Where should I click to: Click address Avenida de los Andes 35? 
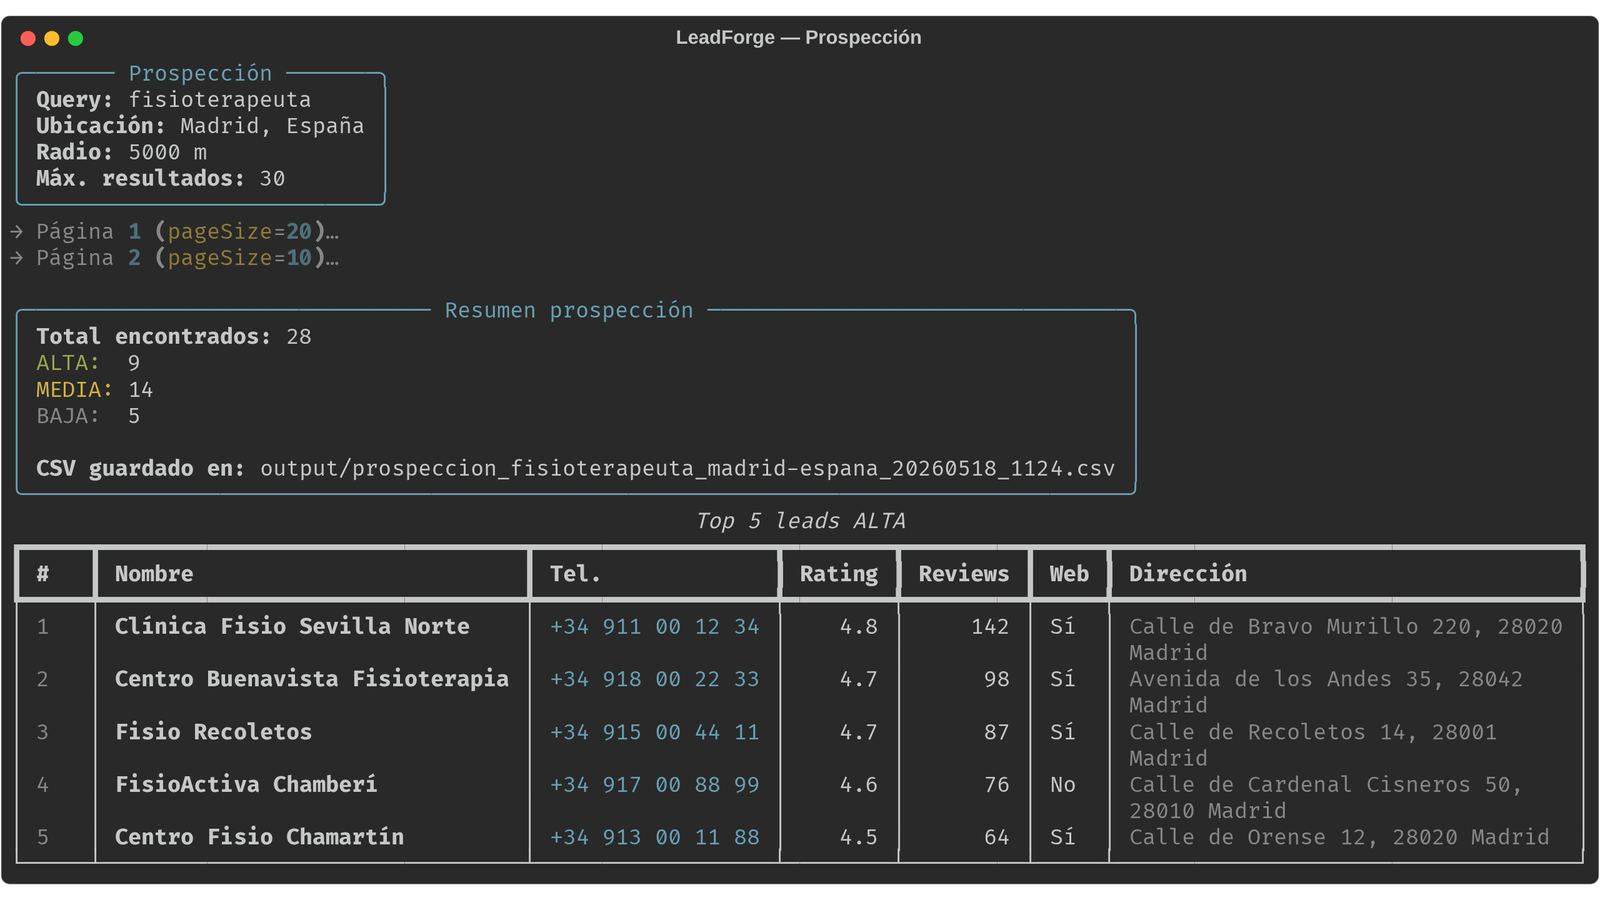click(1326, 692)
